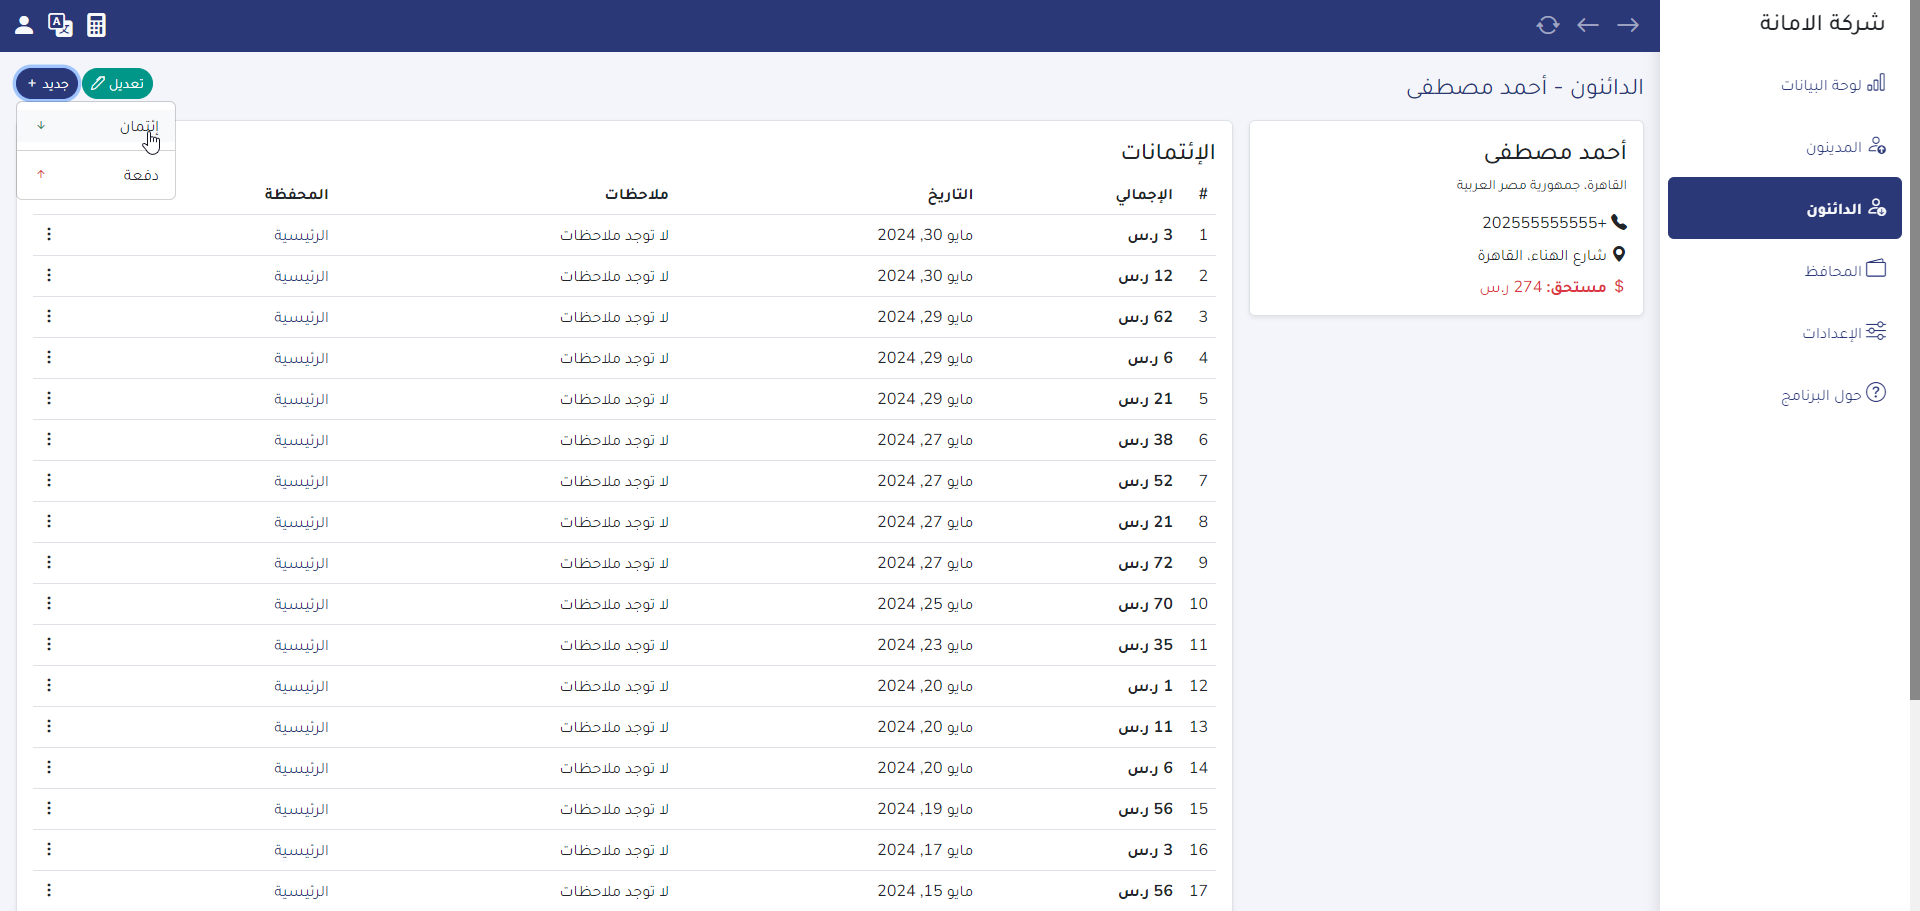
Task: Click the vertical page scrollbar
Action: tap(1914, 350)
